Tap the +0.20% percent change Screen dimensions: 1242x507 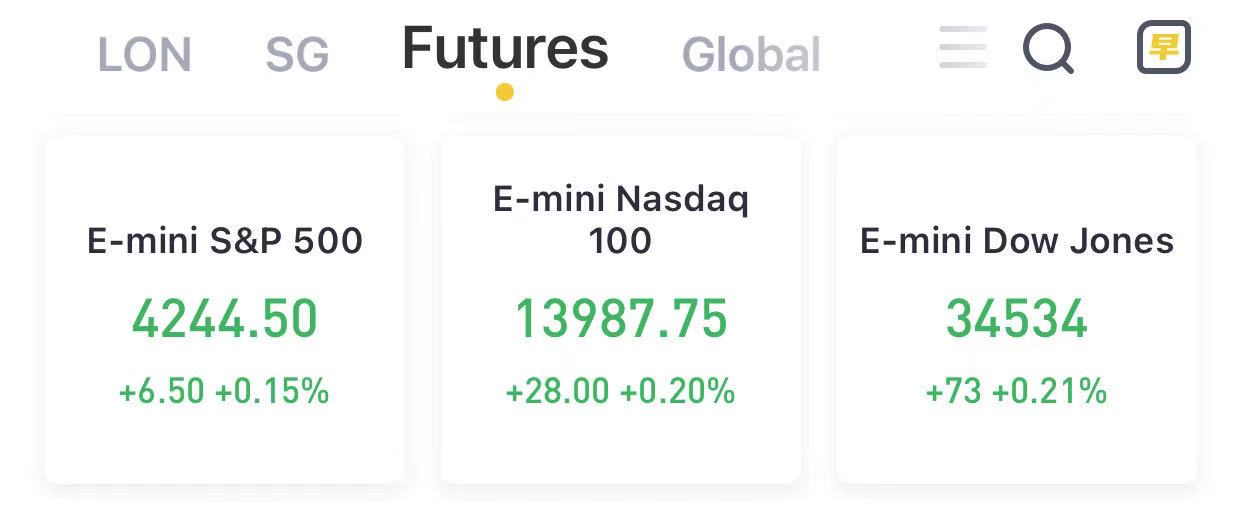pyautogui.click(x=678, y=391)
